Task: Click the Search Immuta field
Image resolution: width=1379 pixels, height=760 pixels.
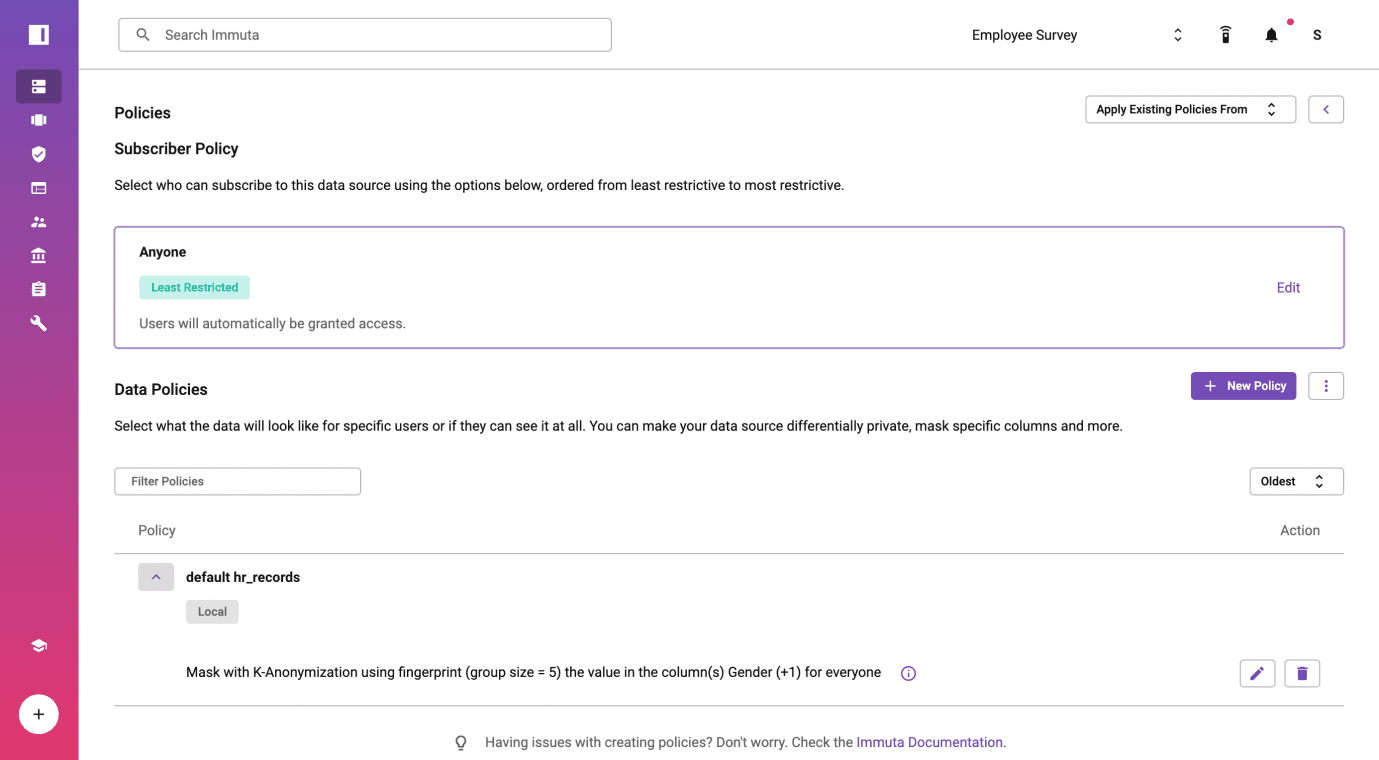Action: click(x=365, y=35)
